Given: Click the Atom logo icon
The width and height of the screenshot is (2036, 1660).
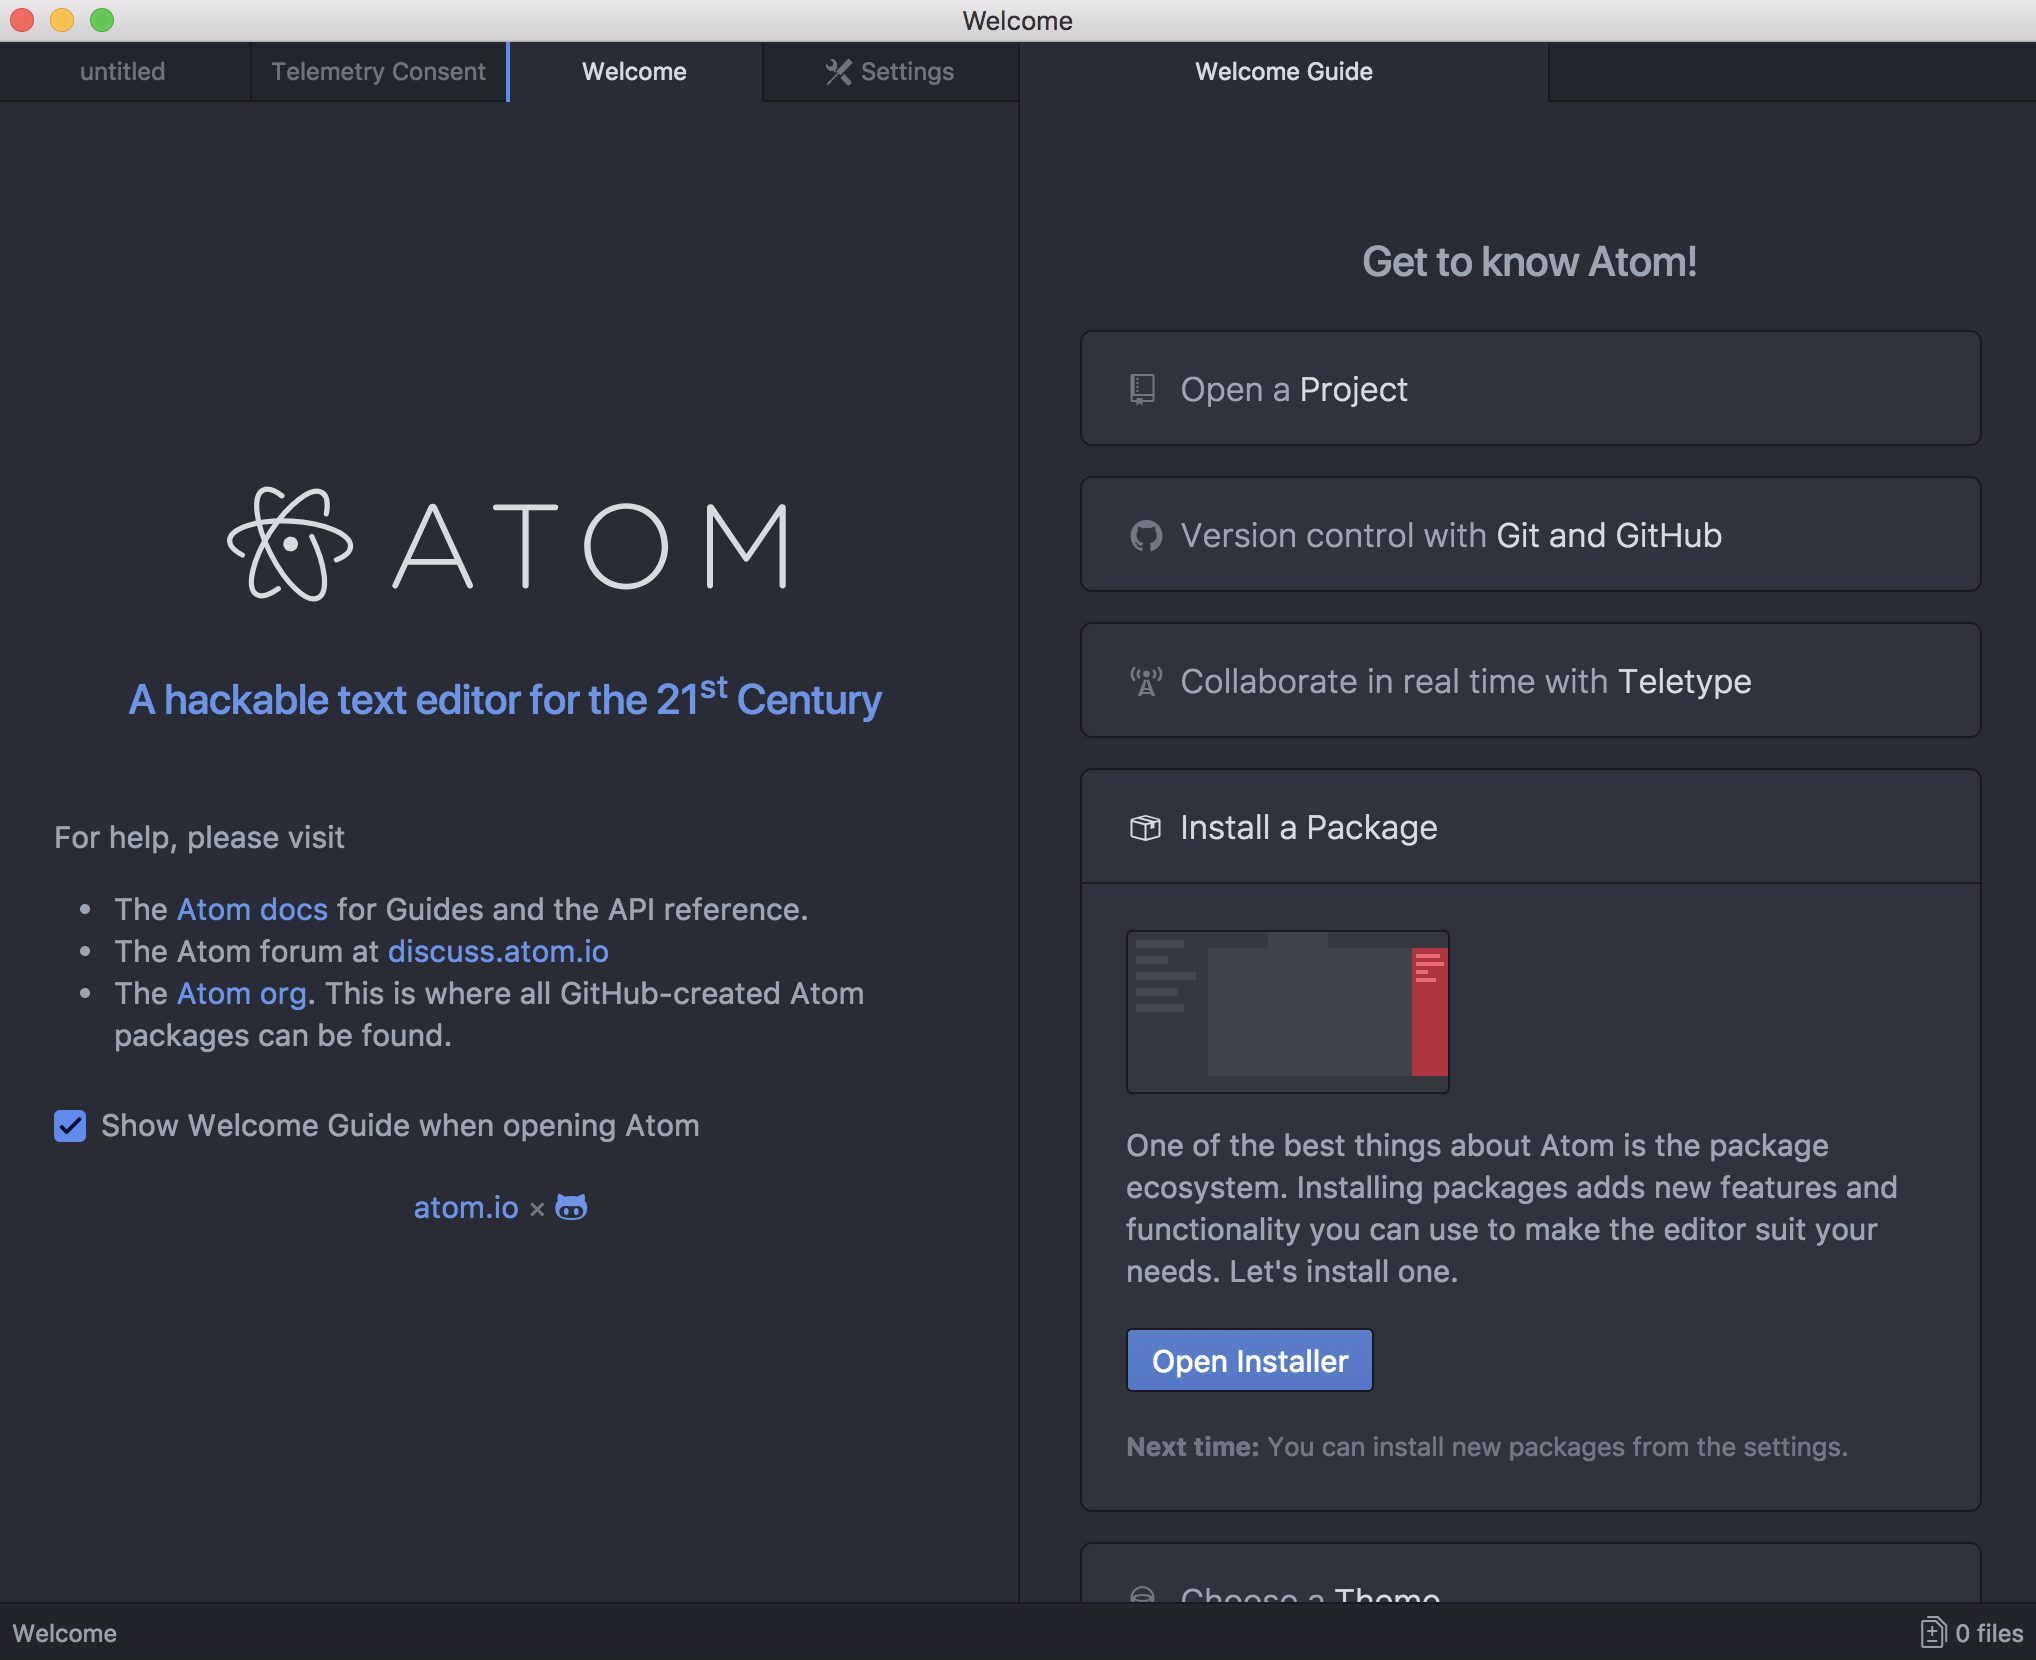Looking at the screenshot, I should [x=290, y=545].
